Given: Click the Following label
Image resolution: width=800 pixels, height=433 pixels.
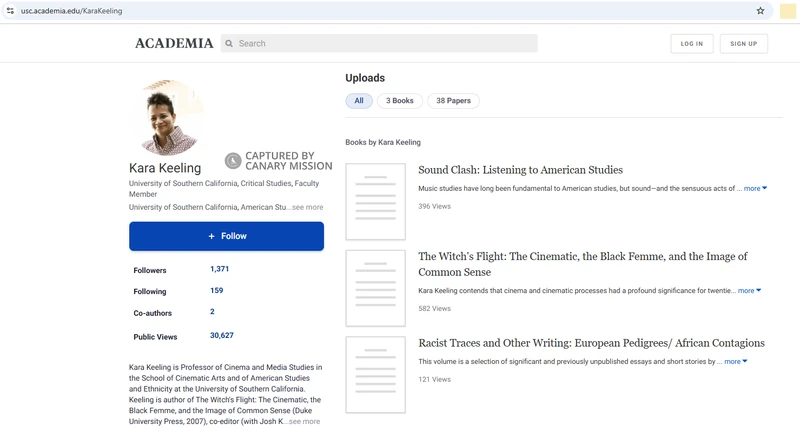Looking at the screenshot, I should coord(150,292).
